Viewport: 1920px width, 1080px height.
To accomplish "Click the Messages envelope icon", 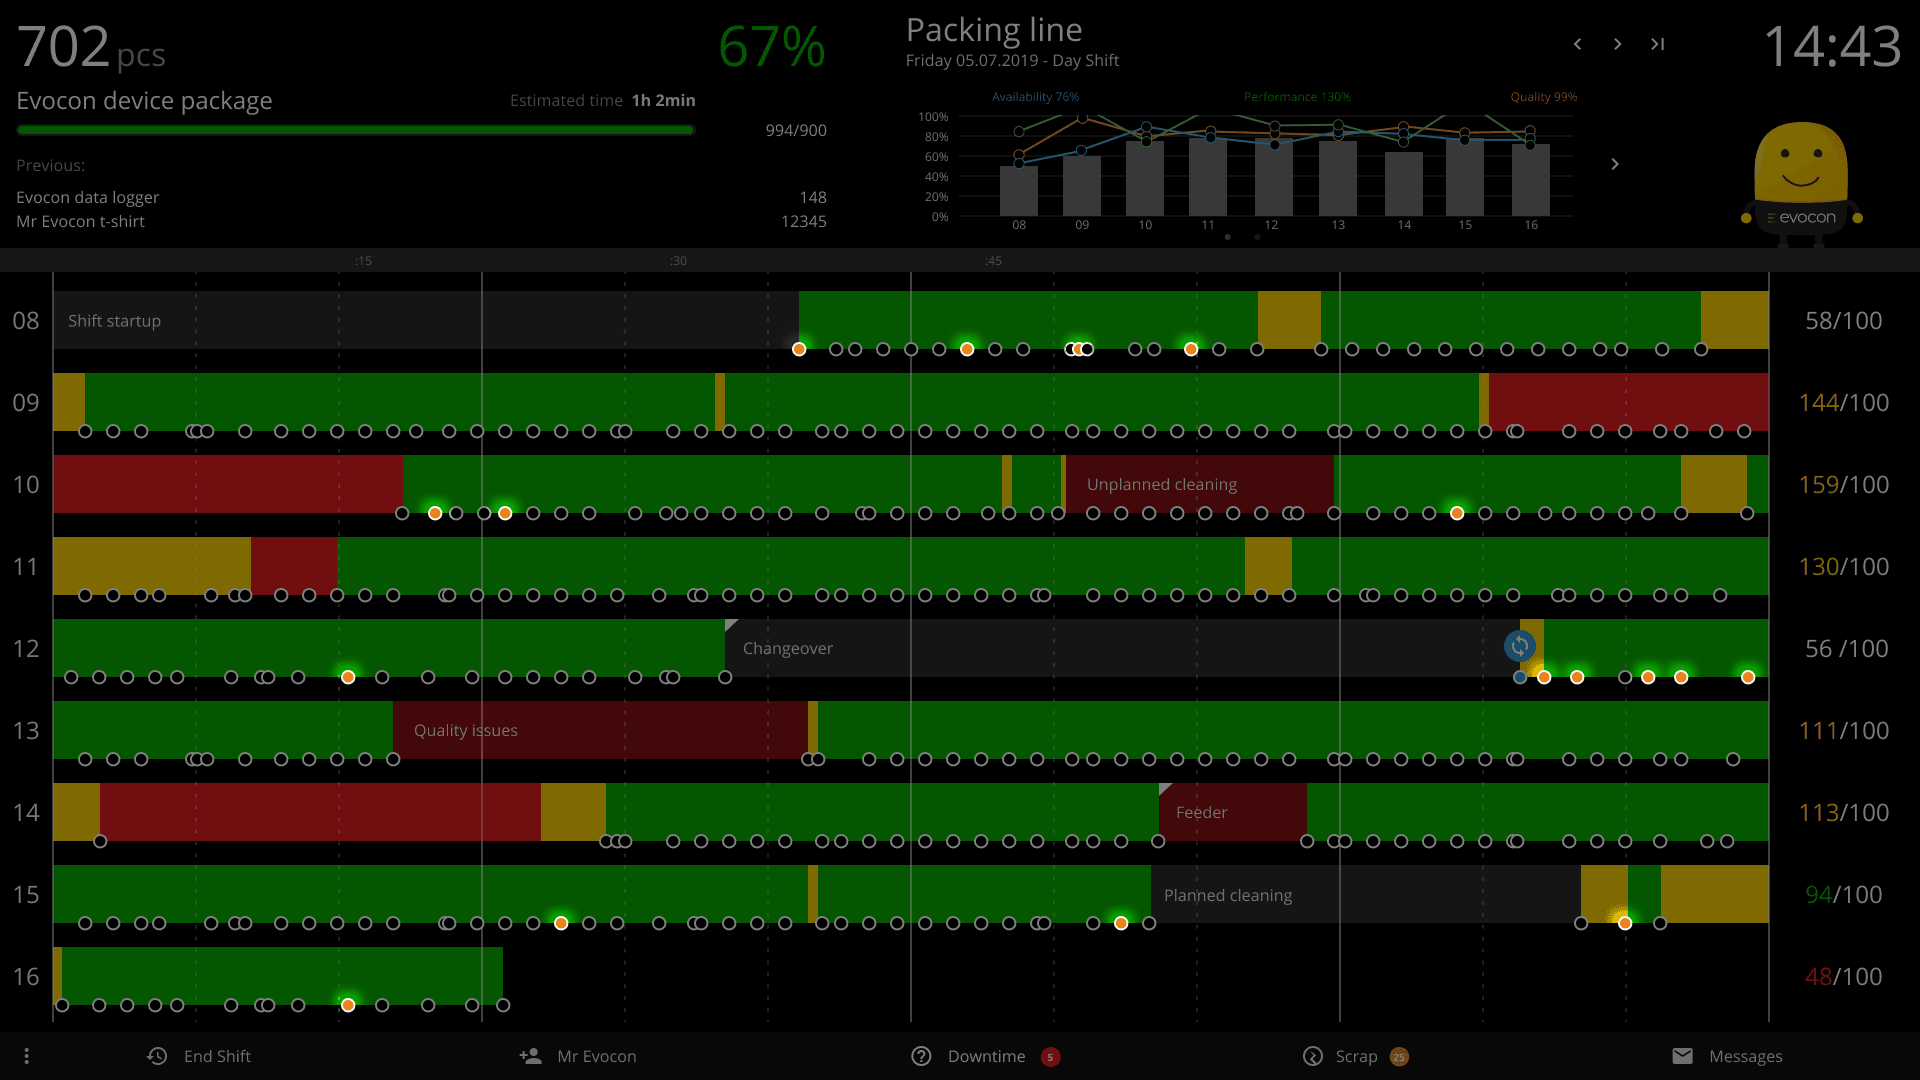I will click(1682, 1056).
